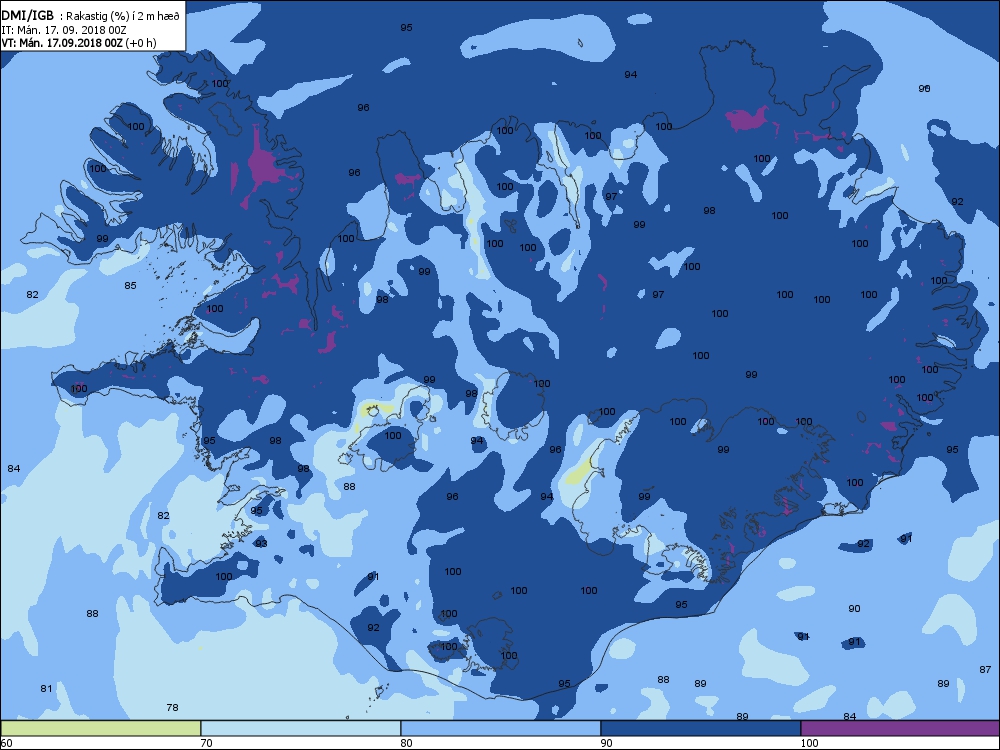The height and width of the screenshot is (750, 1000).
Task: Click the legend scale label '80'
Action: tap(406, 743)
